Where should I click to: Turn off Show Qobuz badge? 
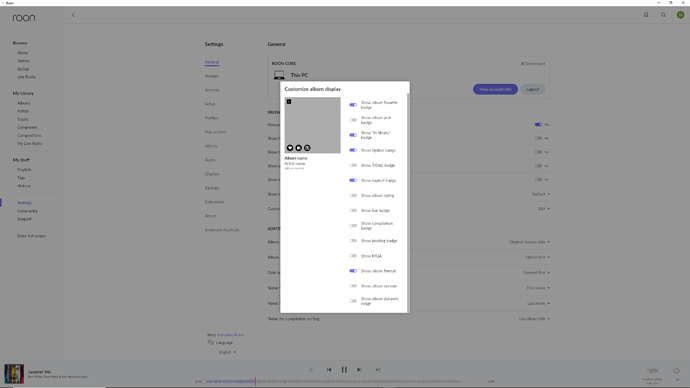tap(353, 150)
